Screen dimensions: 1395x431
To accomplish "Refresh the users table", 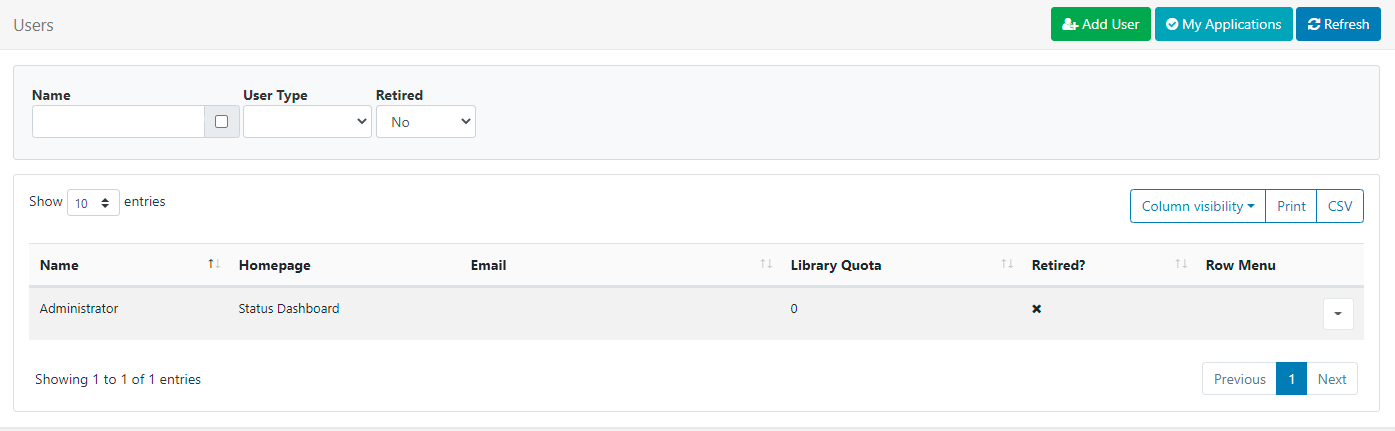I will pyautogui.click(x=1338, y=24).
